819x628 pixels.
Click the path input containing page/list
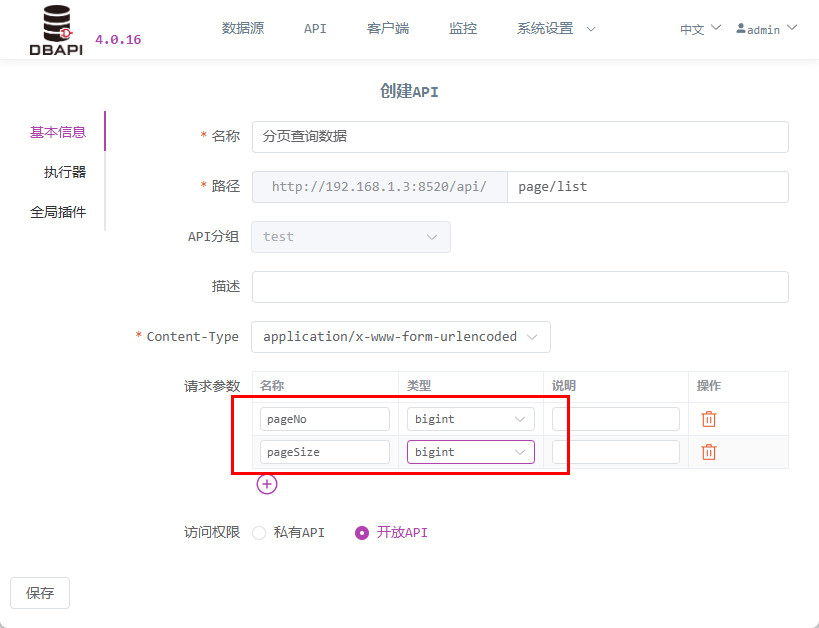pos(648,187)
